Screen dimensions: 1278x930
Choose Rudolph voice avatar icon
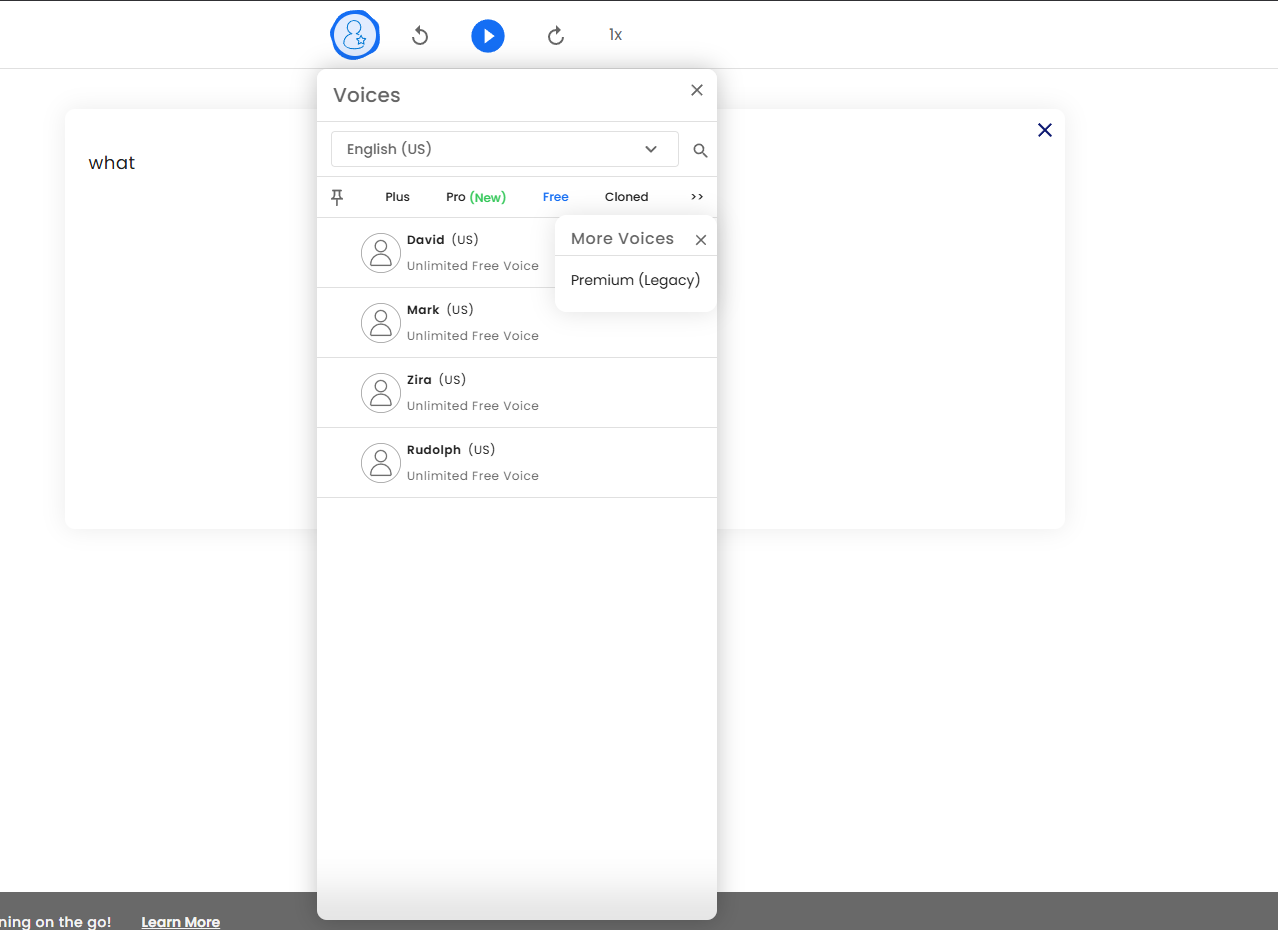(381, 463)
